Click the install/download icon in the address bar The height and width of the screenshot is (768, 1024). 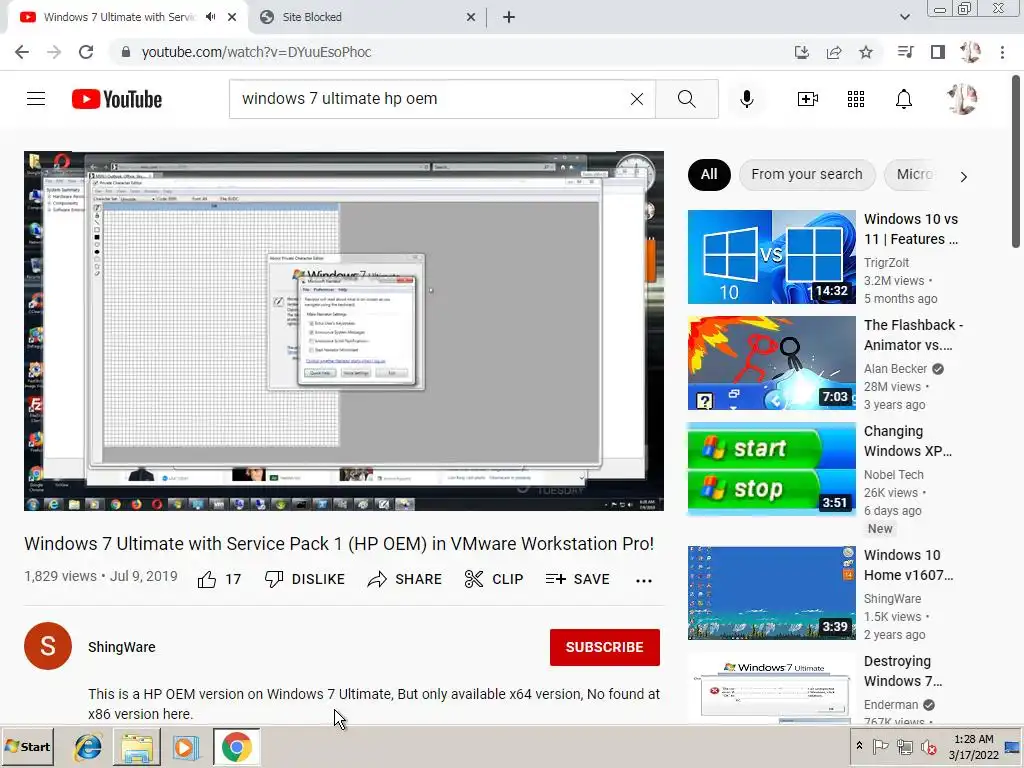click(802, 52)
